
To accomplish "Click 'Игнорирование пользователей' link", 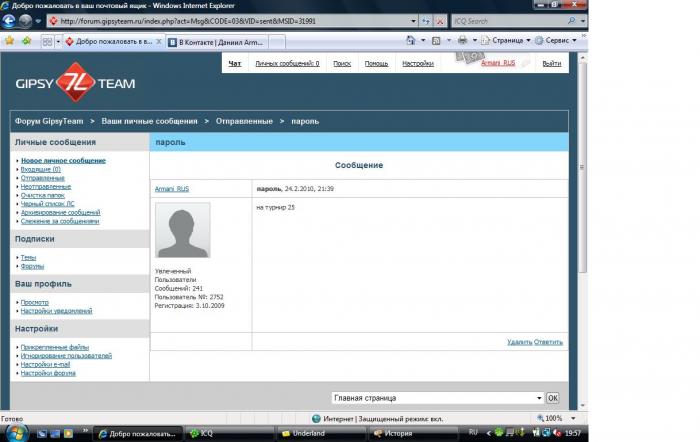I will (67, 355).
